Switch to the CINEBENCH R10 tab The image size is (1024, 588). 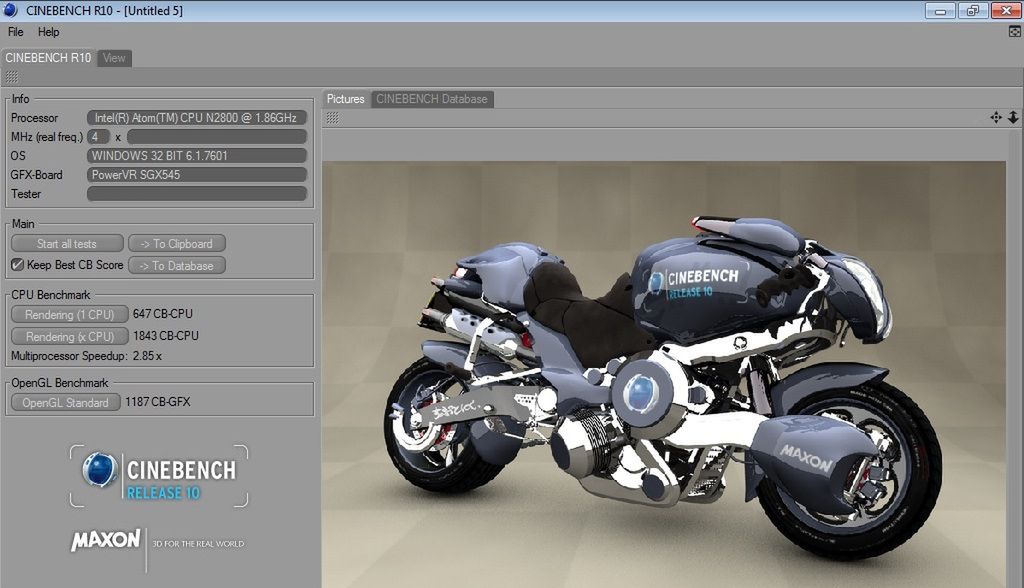pos(48,58)
